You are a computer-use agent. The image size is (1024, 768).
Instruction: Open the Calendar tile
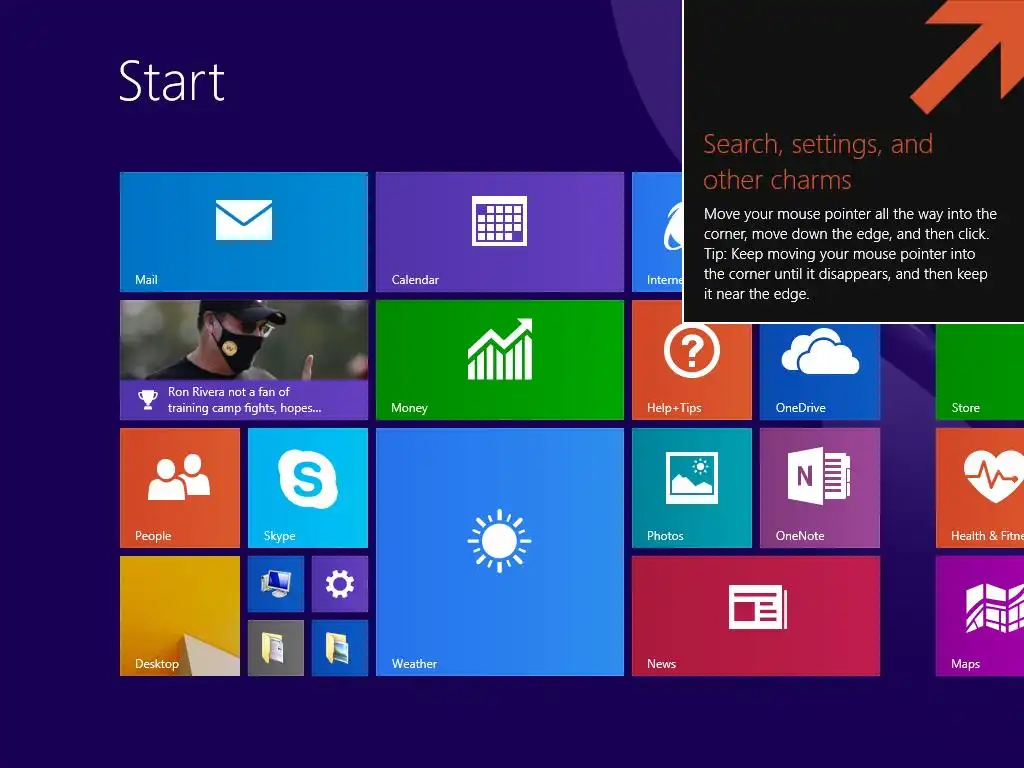click(500, 232)
